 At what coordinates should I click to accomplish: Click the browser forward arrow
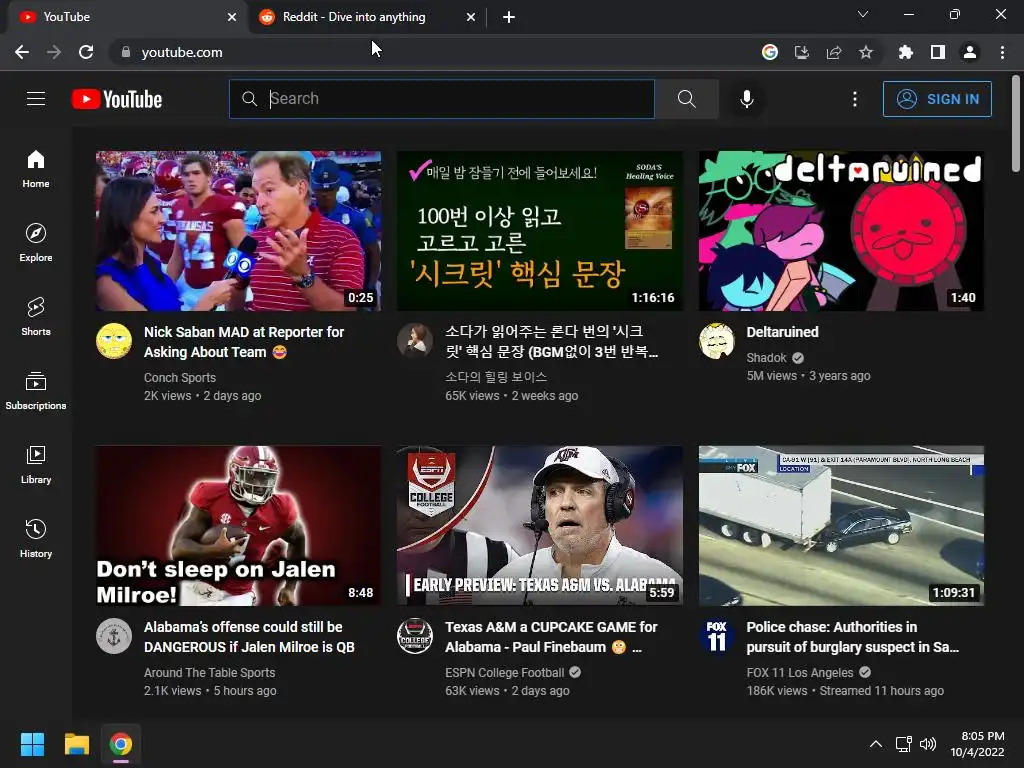pyautogui.click(x=54, y=52)
